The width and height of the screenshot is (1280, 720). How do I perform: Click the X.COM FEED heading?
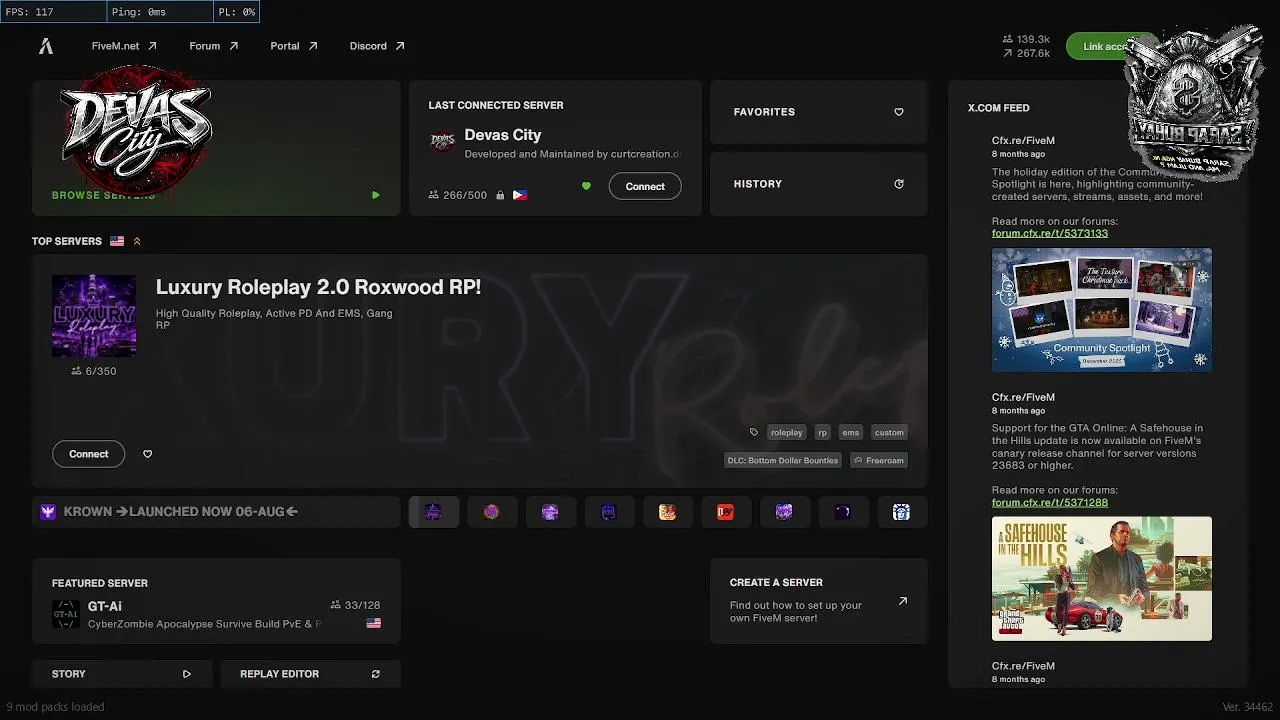[999, 108]
